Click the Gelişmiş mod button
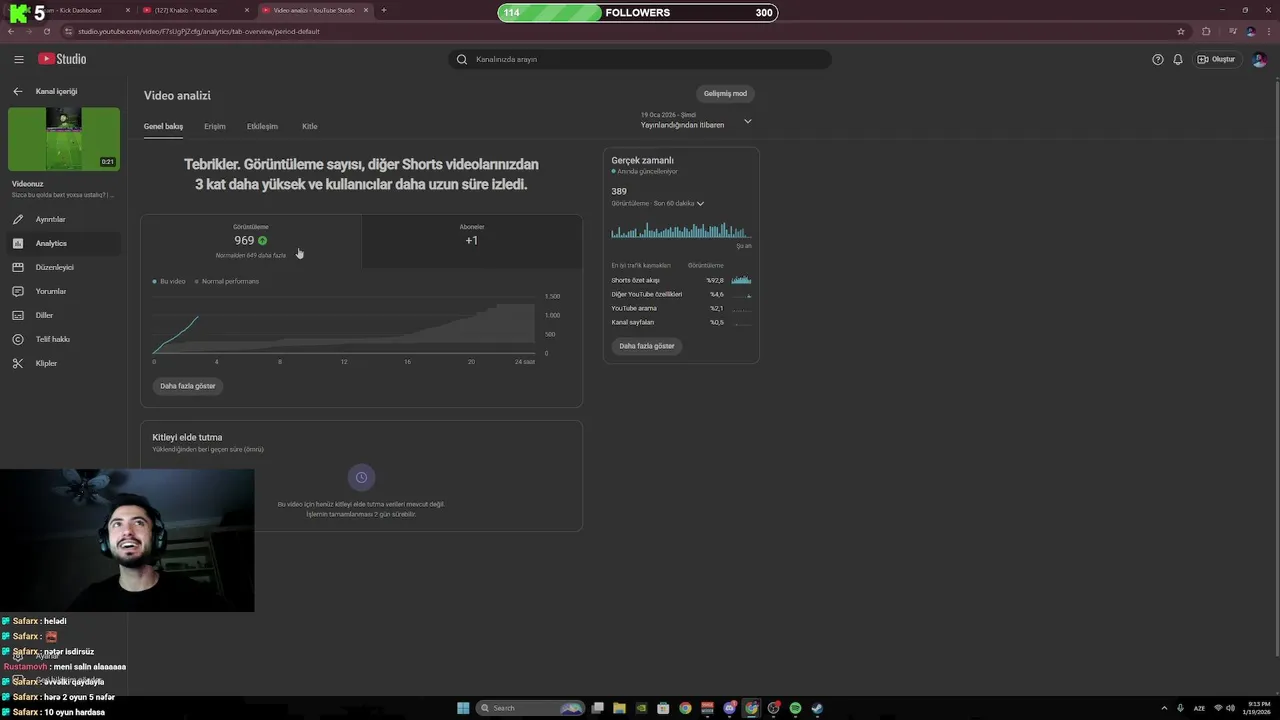Screen dimensions: 1280x720 (725, 94)
